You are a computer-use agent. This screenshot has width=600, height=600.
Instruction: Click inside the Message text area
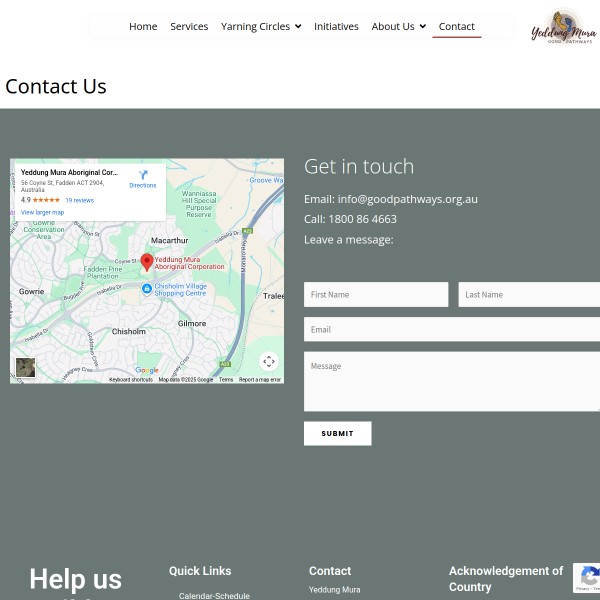(x=452, y=381)
